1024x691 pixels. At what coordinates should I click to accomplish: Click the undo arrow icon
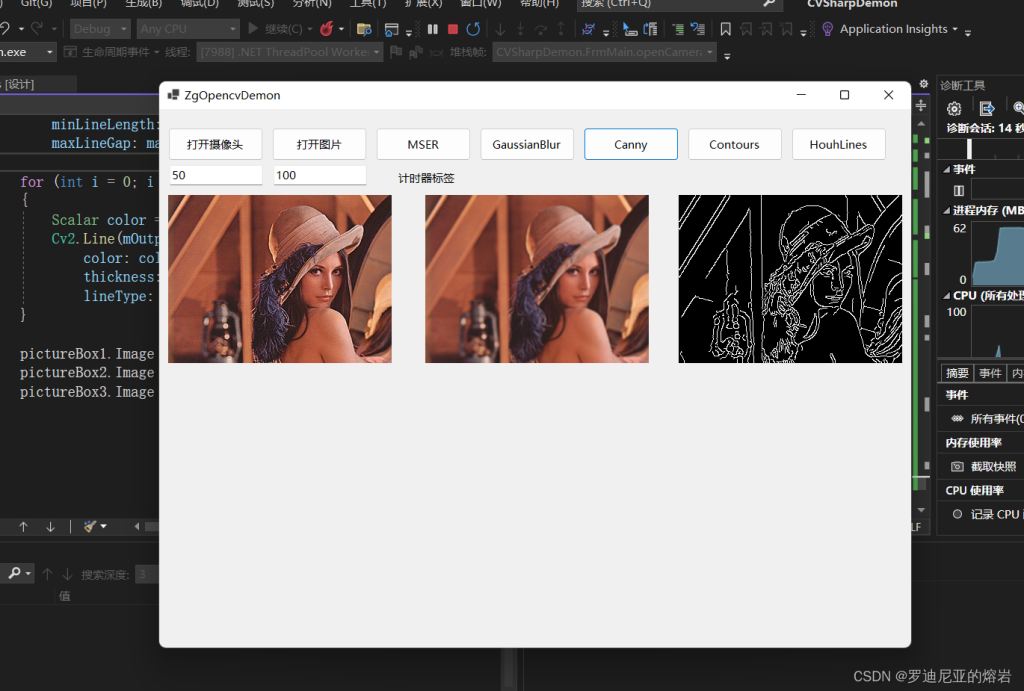point(5,28)
